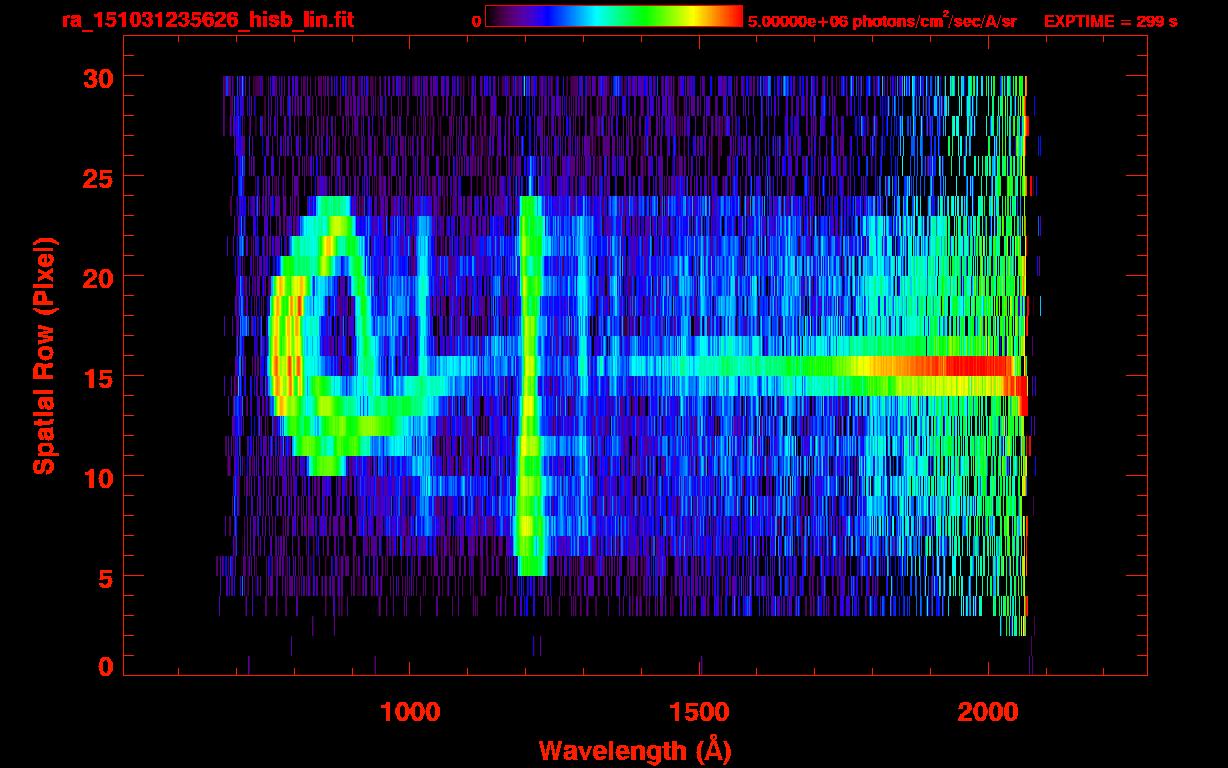The image size is (1228, 768).
Task: Click the vertical green emission line near 1216 Å
Action: point(529,386)
